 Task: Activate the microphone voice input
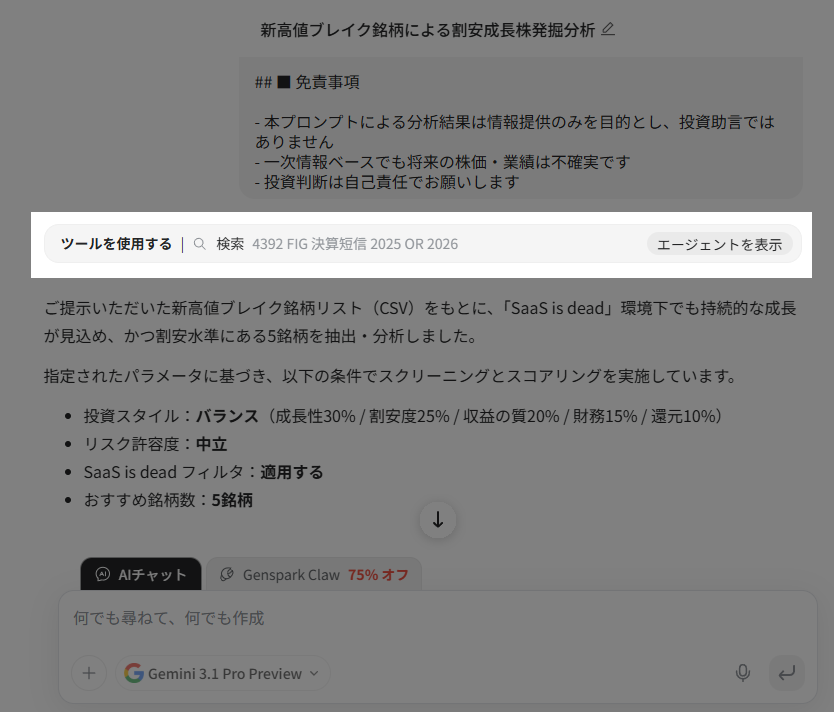743,673
